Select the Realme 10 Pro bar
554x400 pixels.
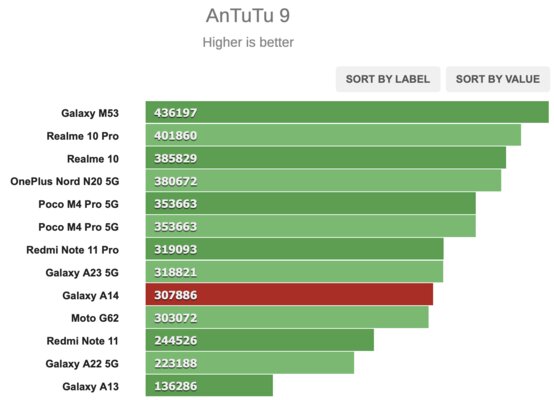(x=333, y=135)
